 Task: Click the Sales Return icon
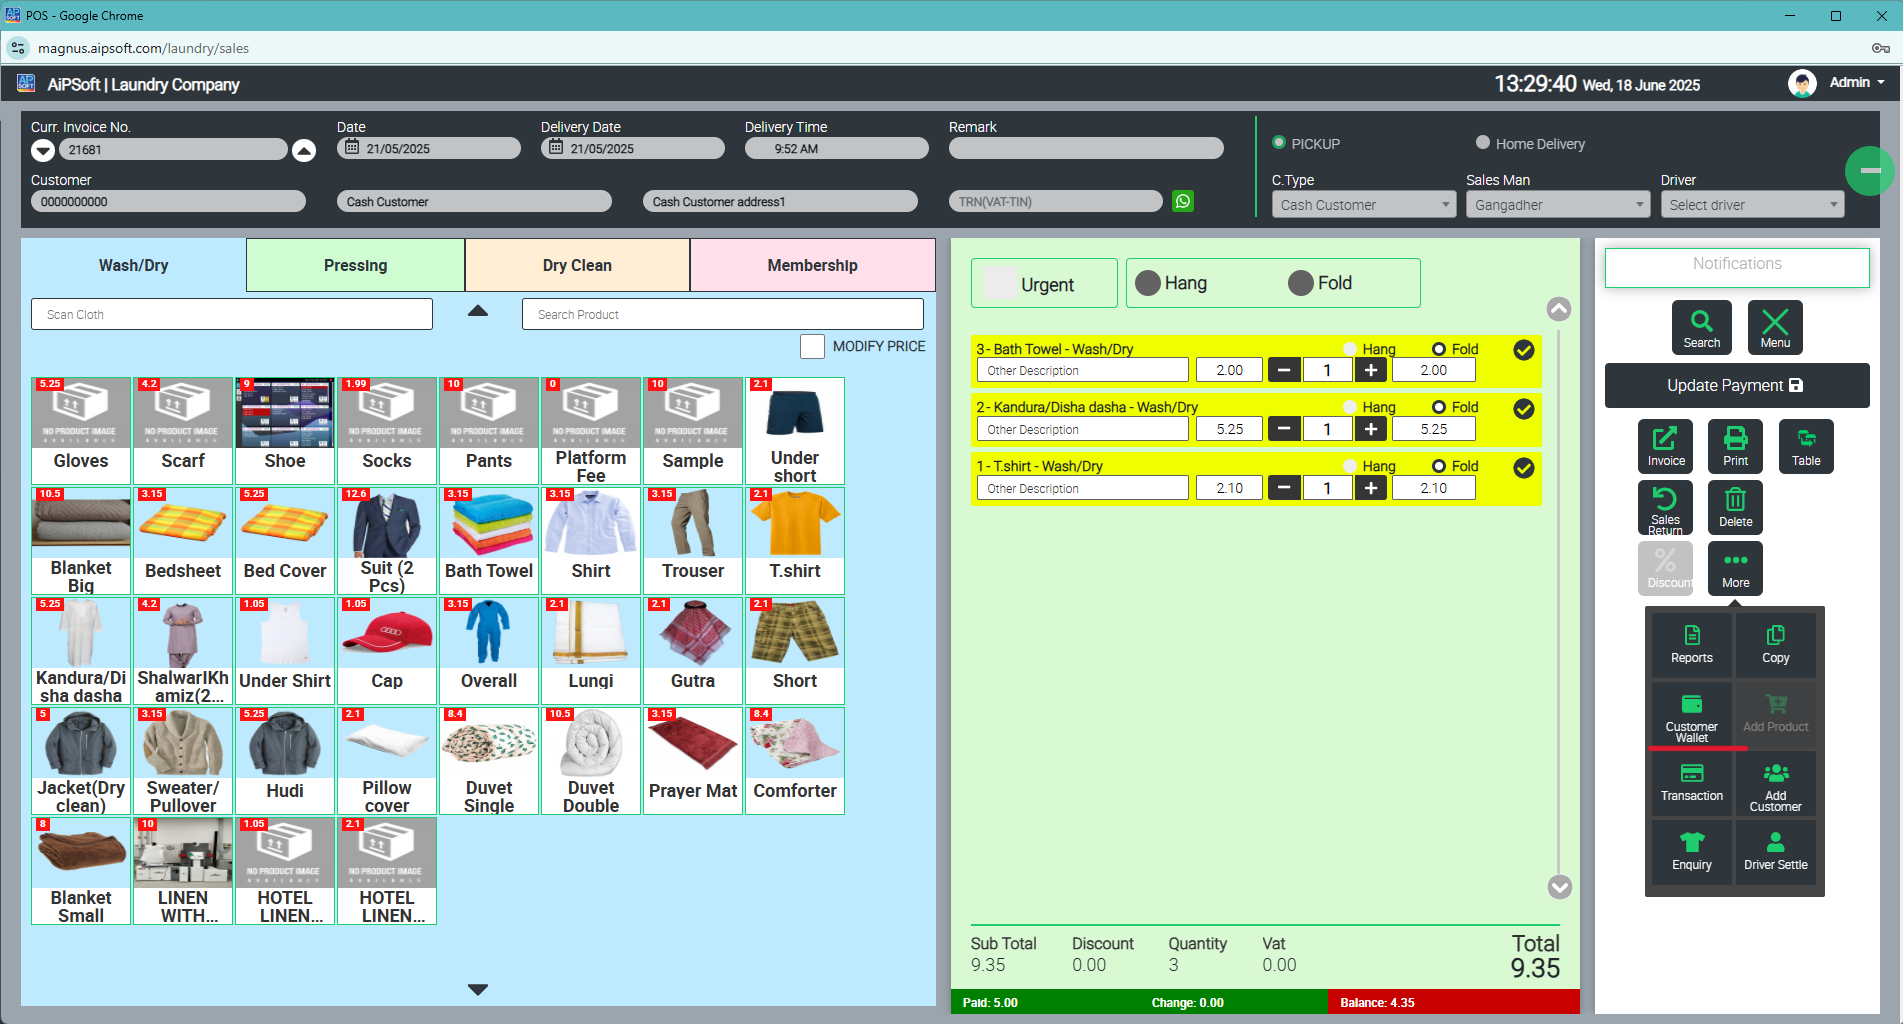[1665, 508]
